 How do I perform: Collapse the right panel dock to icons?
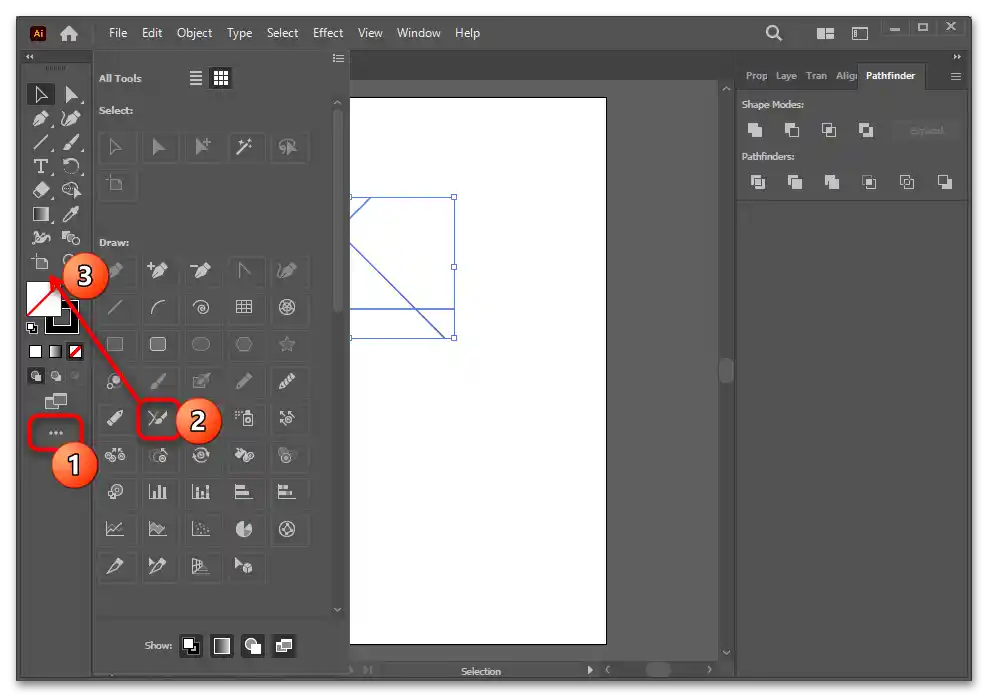click(957, 57)
